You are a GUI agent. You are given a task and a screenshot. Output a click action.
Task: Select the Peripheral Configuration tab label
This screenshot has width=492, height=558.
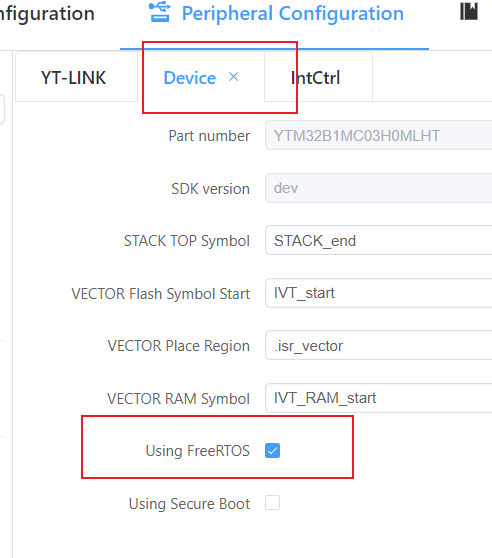[x=293, y=14]
